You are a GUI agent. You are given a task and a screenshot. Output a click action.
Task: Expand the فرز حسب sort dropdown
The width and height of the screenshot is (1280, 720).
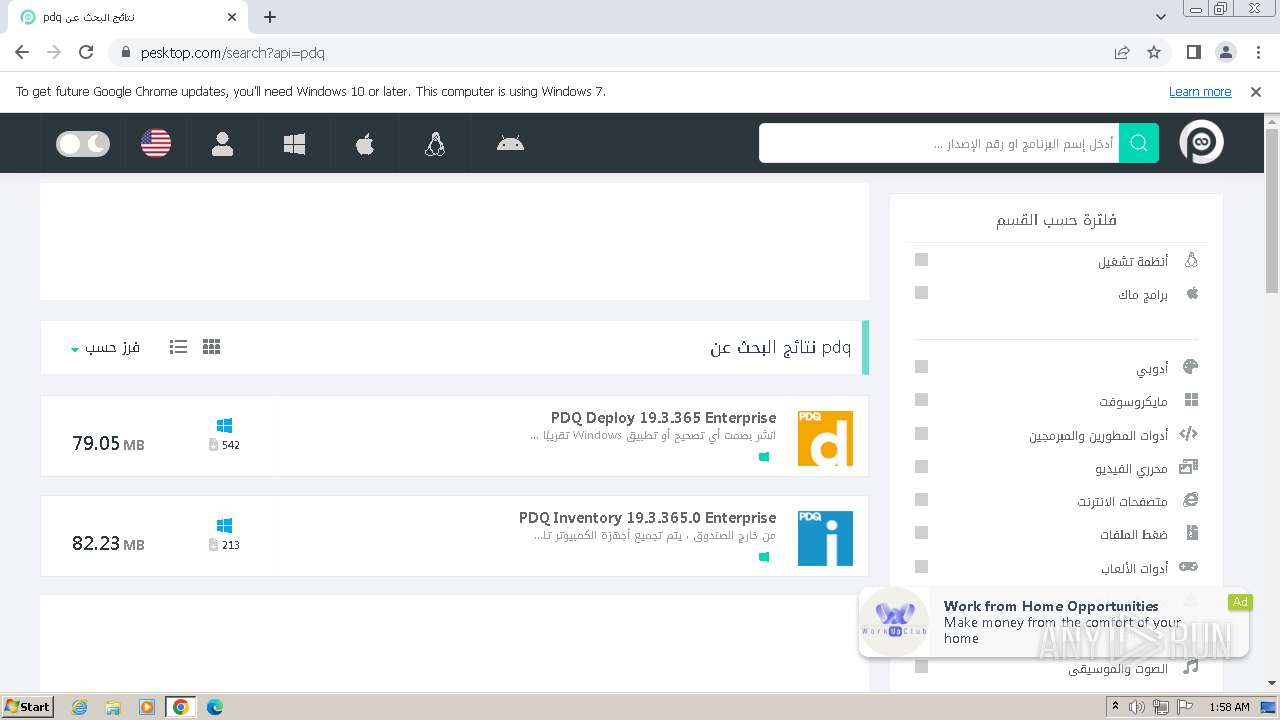point(105,347)
